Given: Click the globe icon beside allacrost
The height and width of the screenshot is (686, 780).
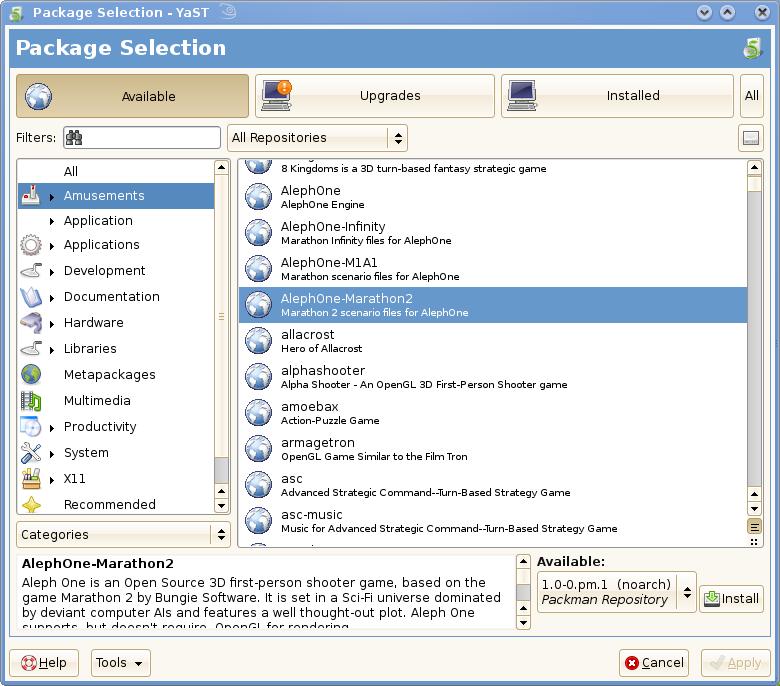Looking at the screenshot, I should (x=259, y=340).
